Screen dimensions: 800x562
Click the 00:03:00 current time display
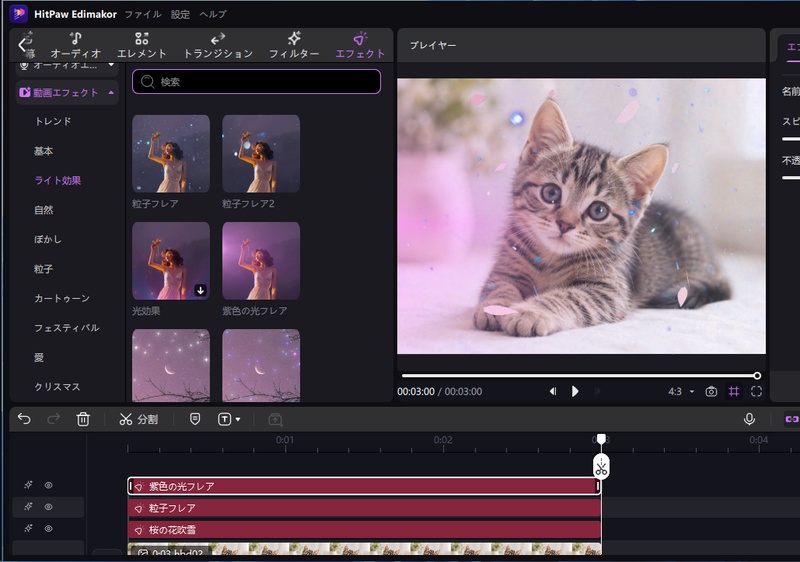416,392
